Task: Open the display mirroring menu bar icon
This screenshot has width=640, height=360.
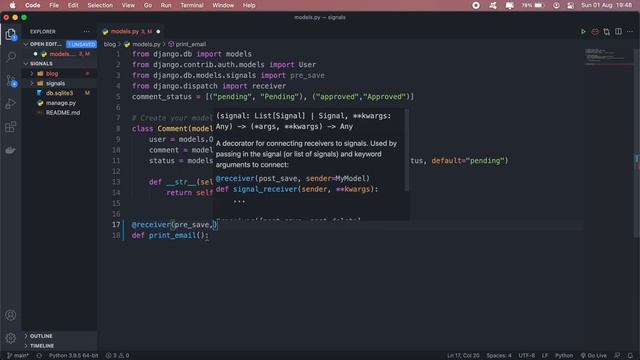Action: (509, 5)
